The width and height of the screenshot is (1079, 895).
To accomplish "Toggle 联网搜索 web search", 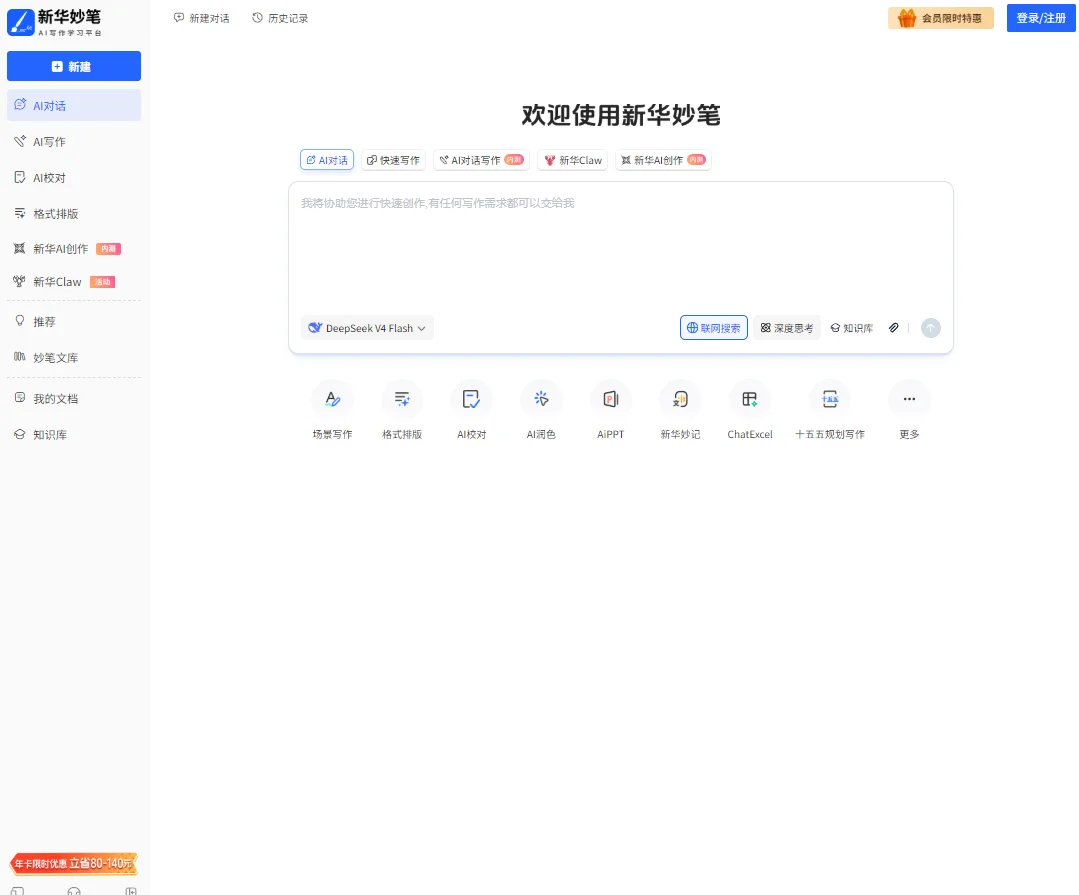I will 714,328.
